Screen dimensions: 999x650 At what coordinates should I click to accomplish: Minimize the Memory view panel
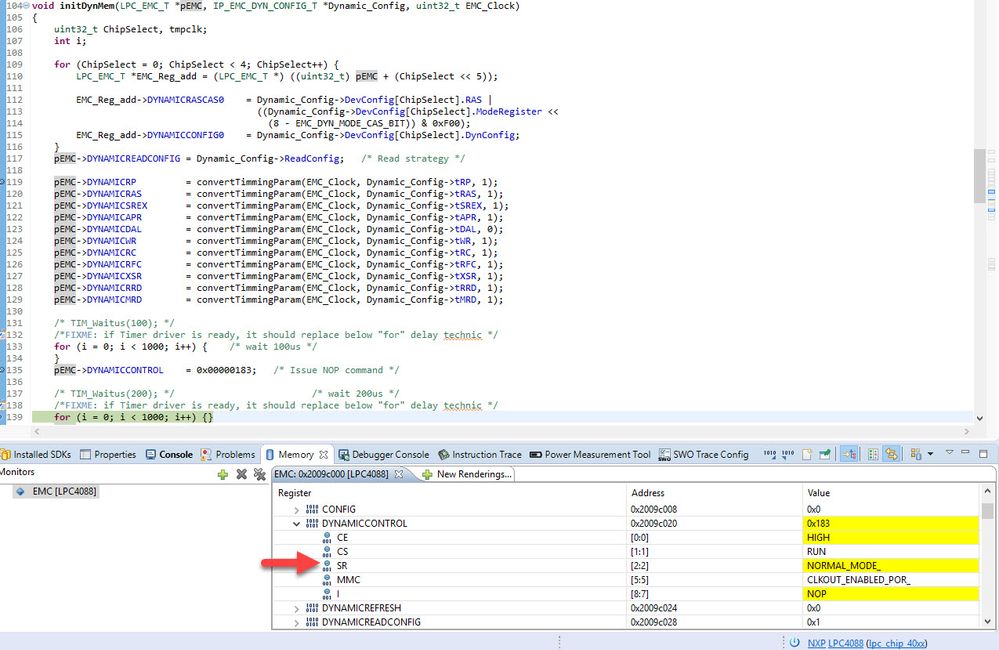click(x=965, y=453)
